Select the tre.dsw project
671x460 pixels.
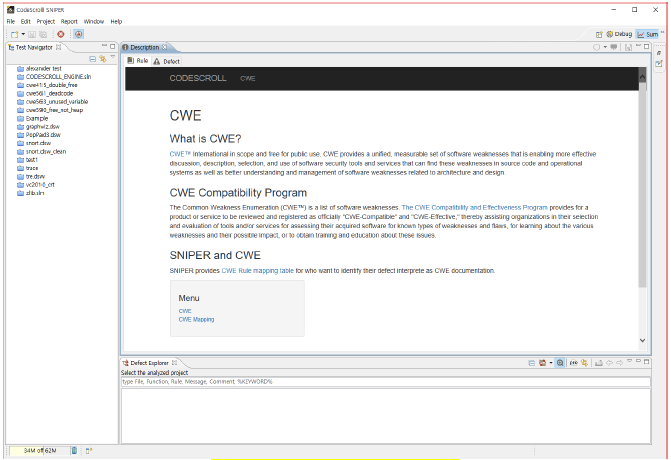[x=31, y=176]
